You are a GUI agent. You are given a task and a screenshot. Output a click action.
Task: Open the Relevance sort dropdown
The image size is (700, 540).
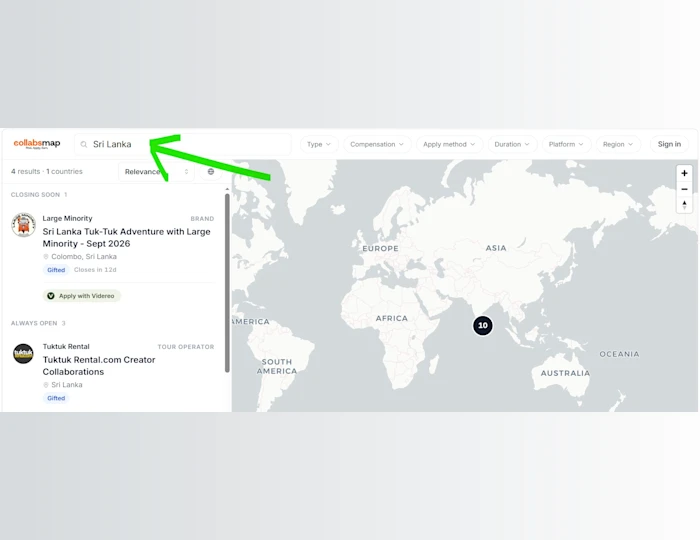[x=156, y=172]
